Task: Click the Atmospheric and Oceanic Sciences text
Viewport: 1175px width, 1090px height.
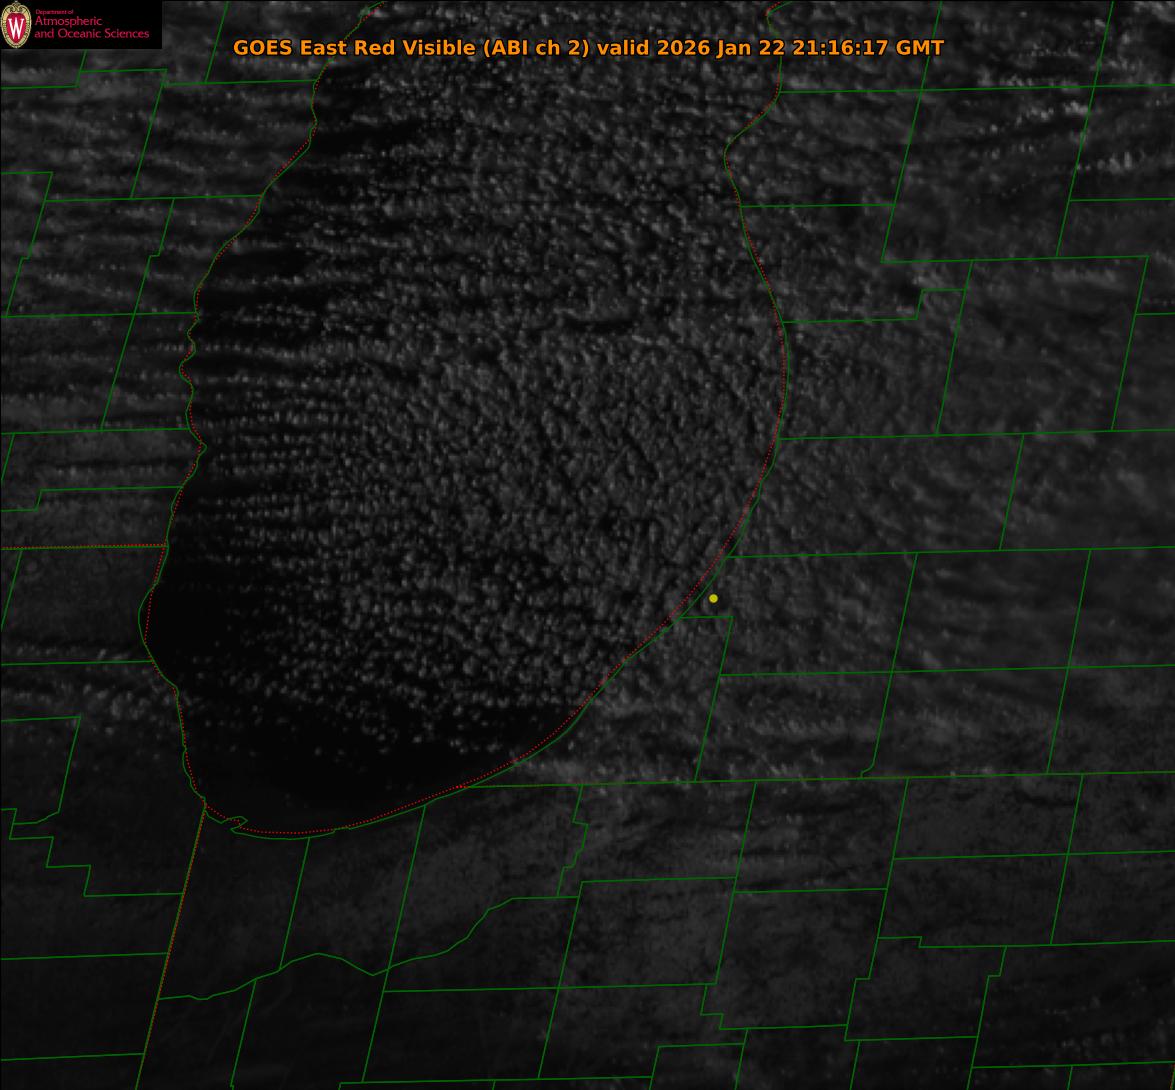Action: pyautogui.click(x=91, y=28)
